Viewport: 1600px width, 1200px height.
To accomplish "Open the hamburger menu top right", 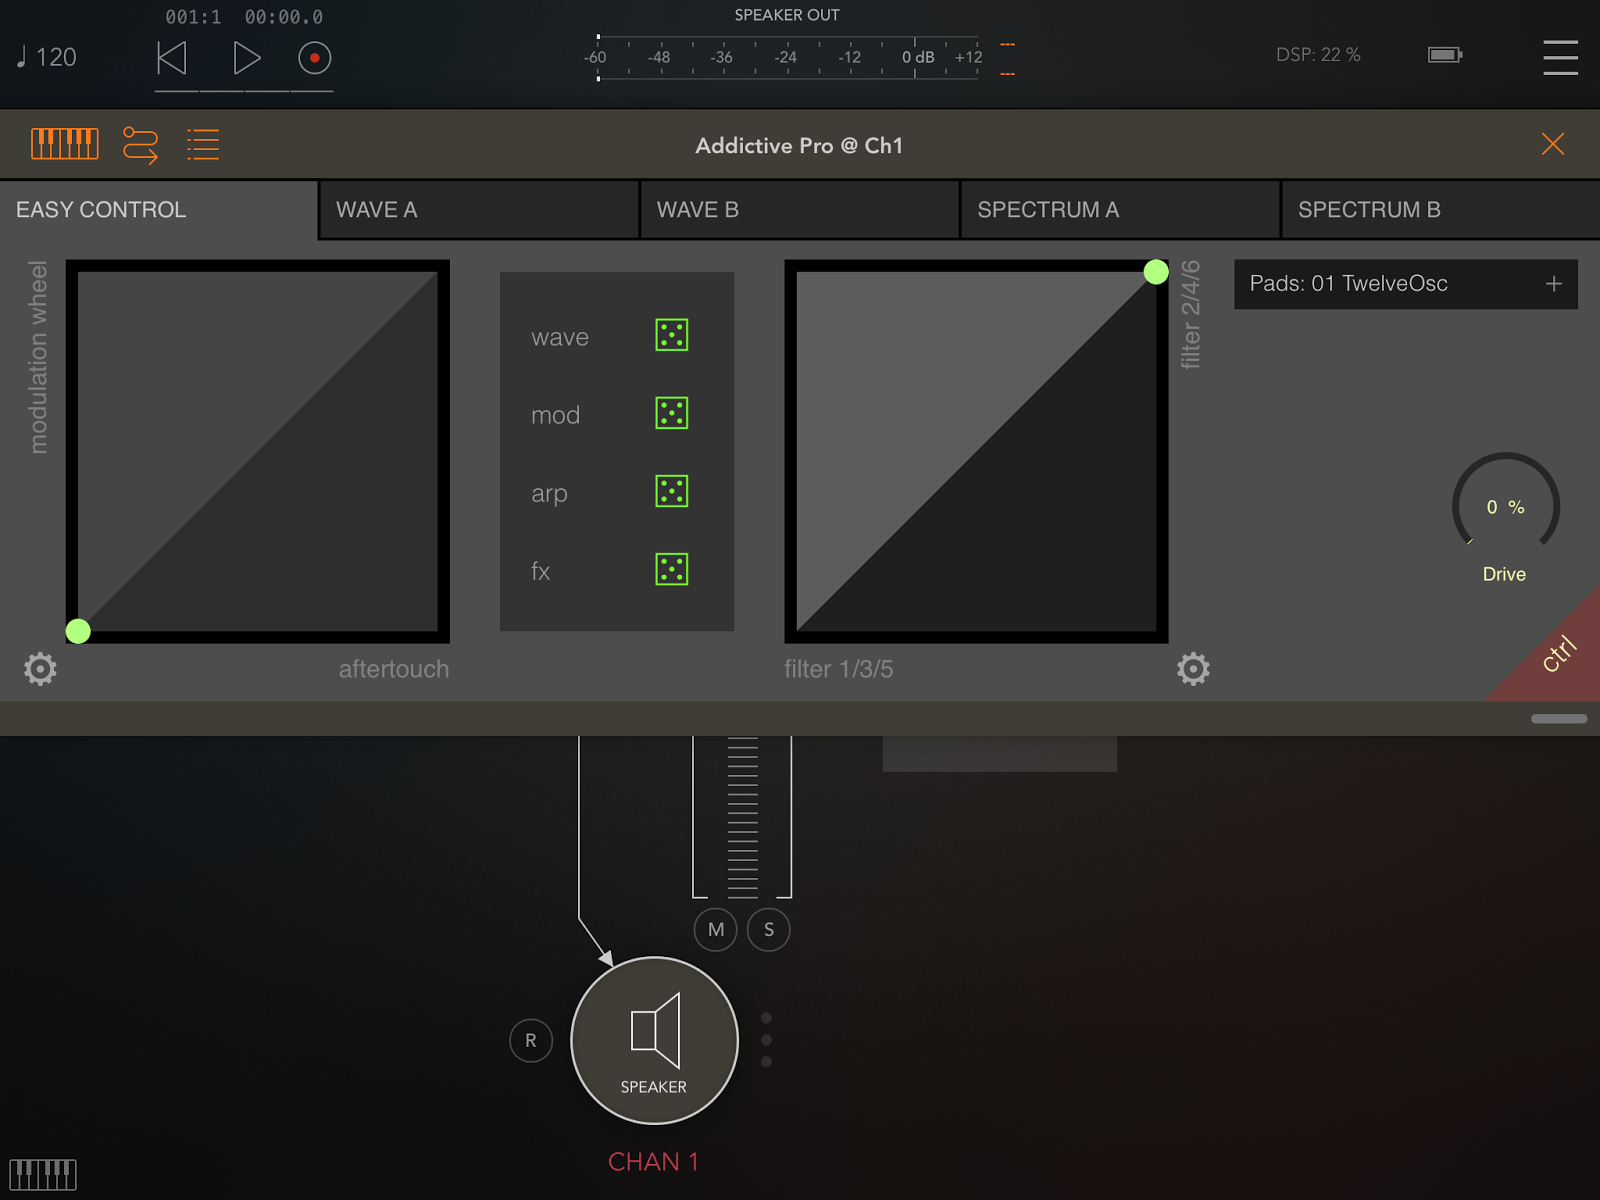I will point(1560,57).
